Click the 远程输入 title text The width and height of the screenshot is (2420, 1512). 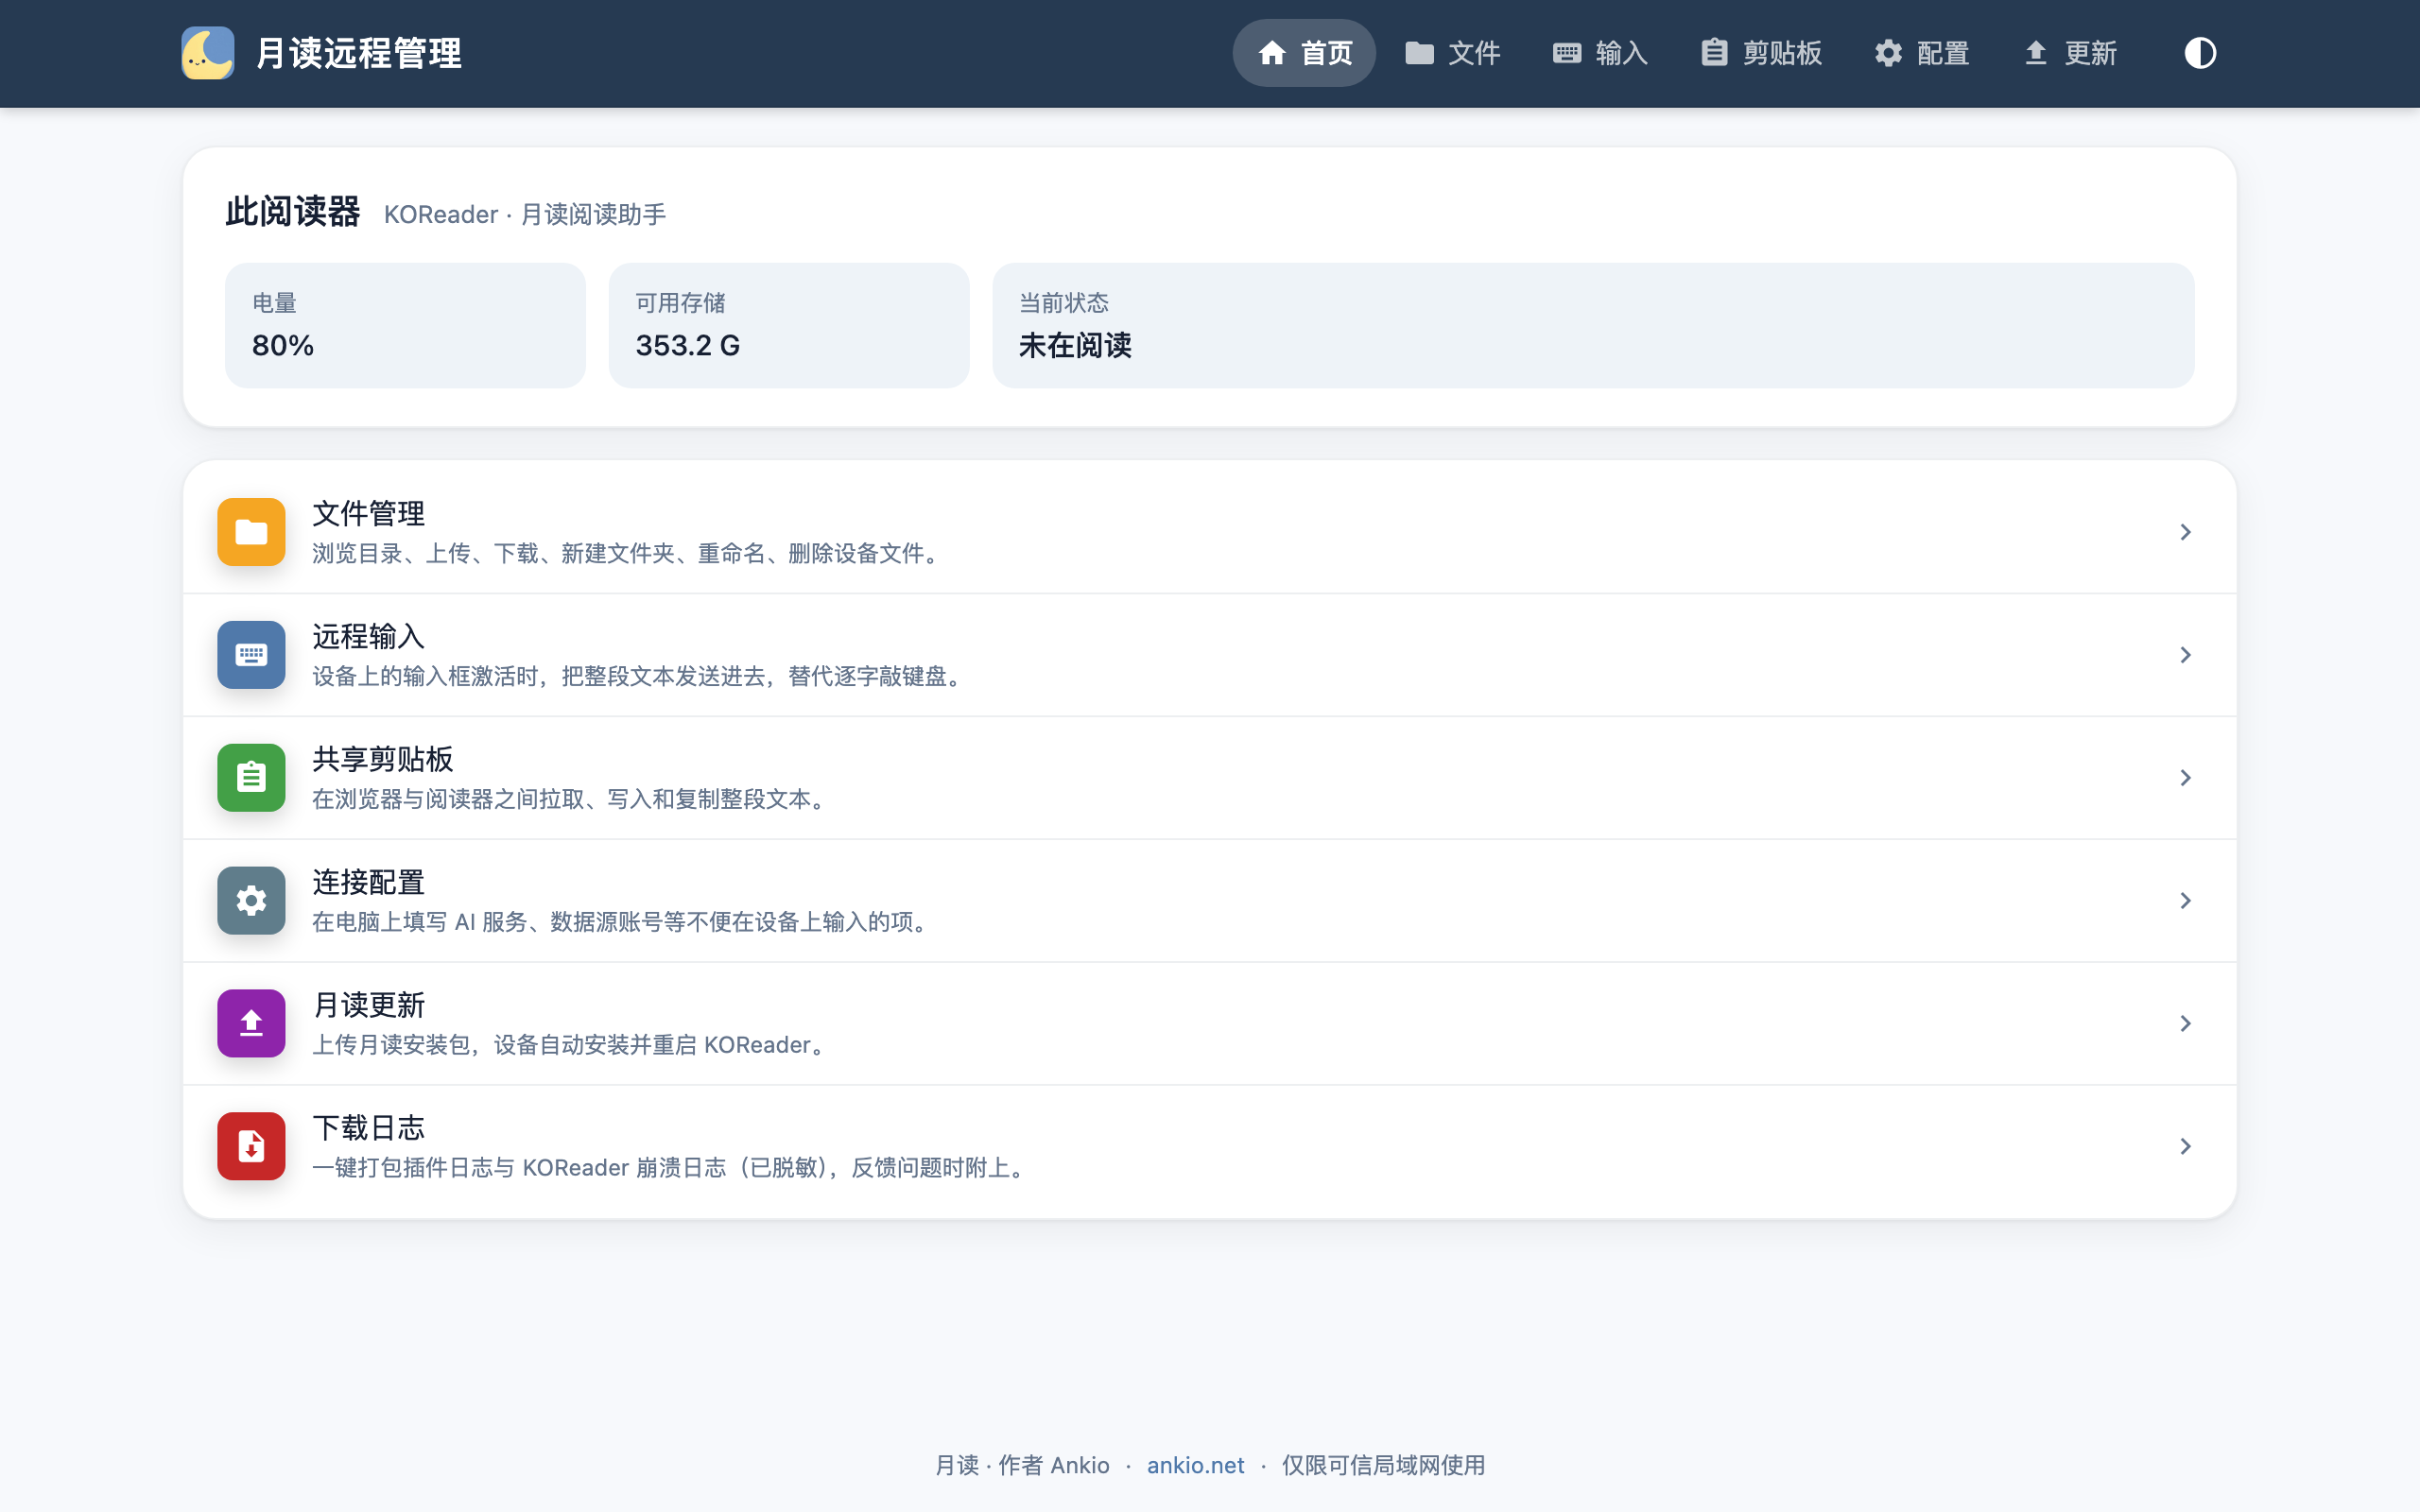coord(368,637)
